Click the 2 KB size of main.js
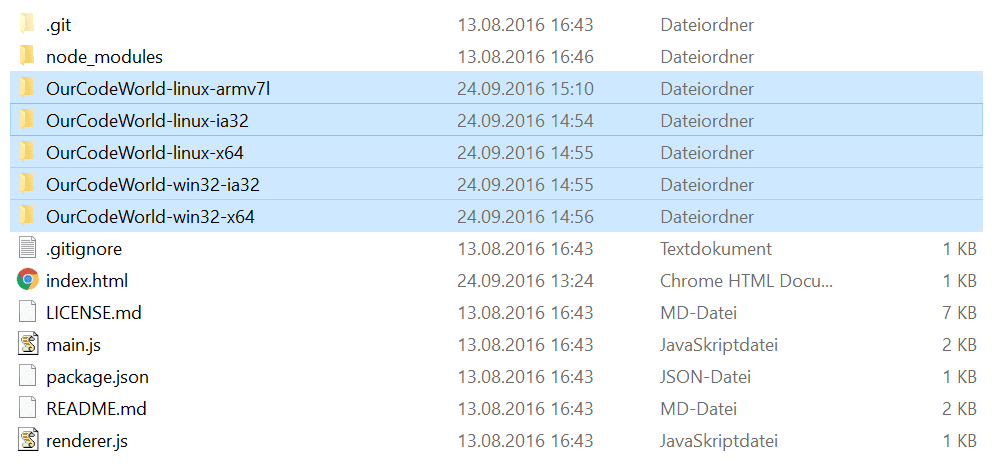Viewport: 992px width, 467px height. [x=959, y=345]
